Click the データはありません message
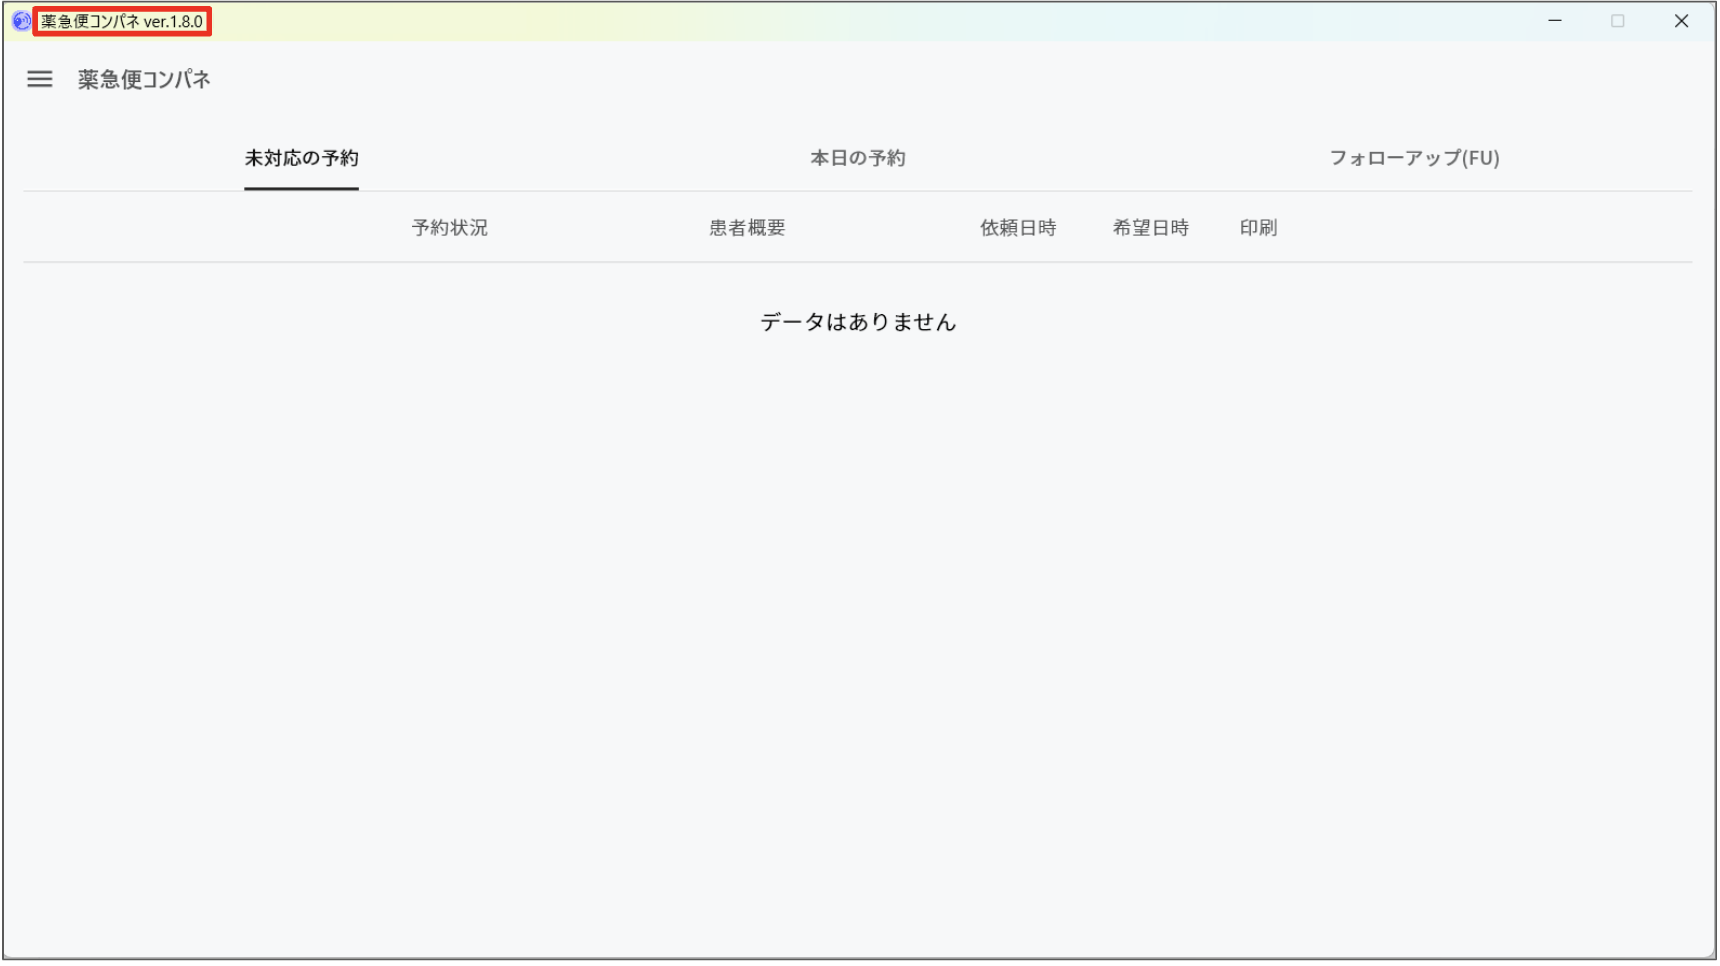 (858, 322)
